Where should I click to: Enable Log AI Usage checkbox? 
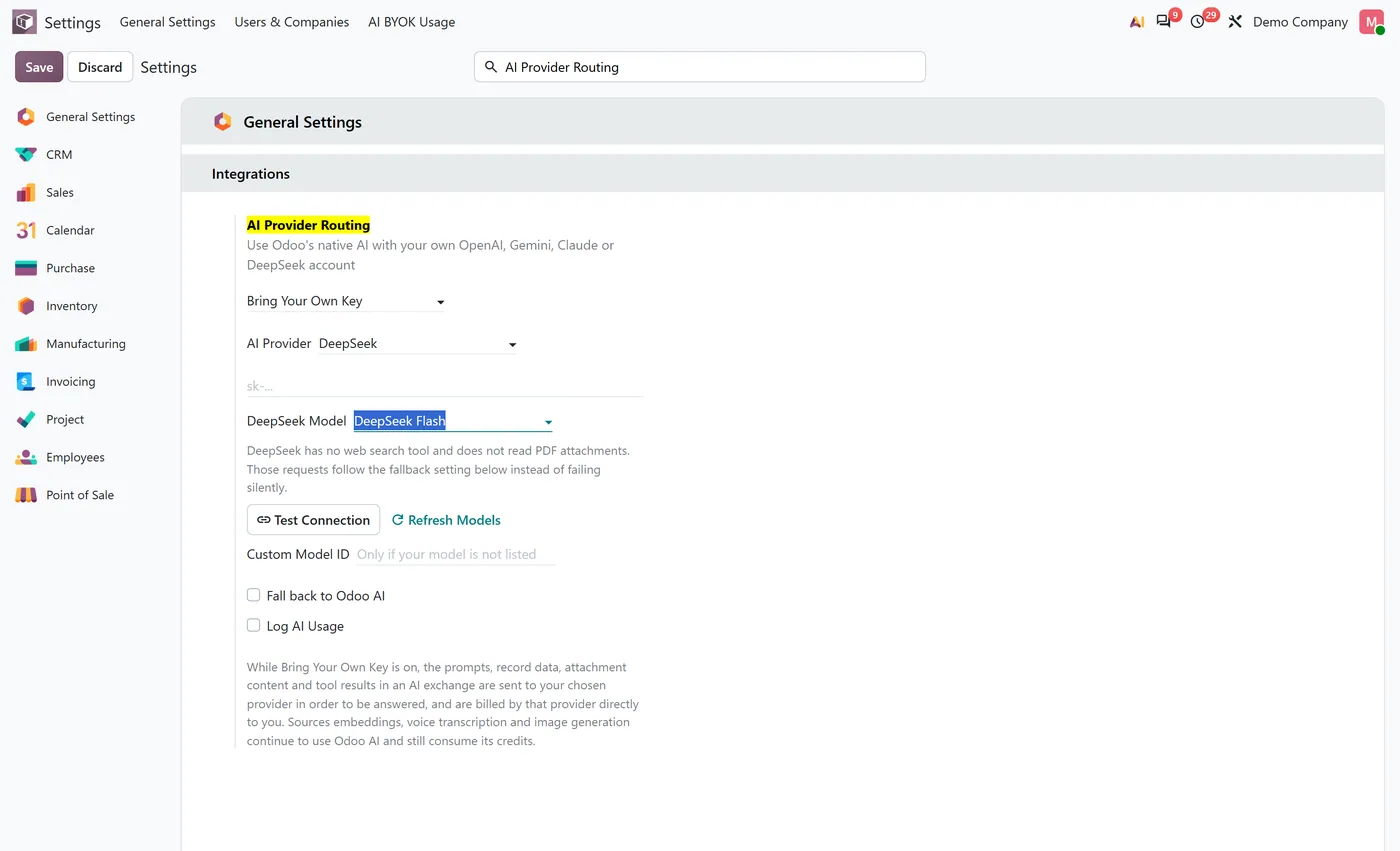pos(254,625)
